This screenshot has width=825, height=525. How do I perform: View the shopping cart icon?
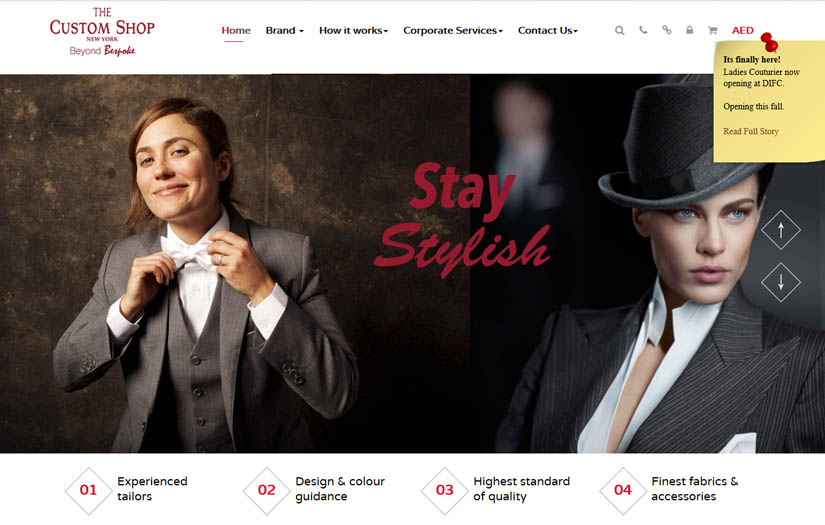(712, 31)
